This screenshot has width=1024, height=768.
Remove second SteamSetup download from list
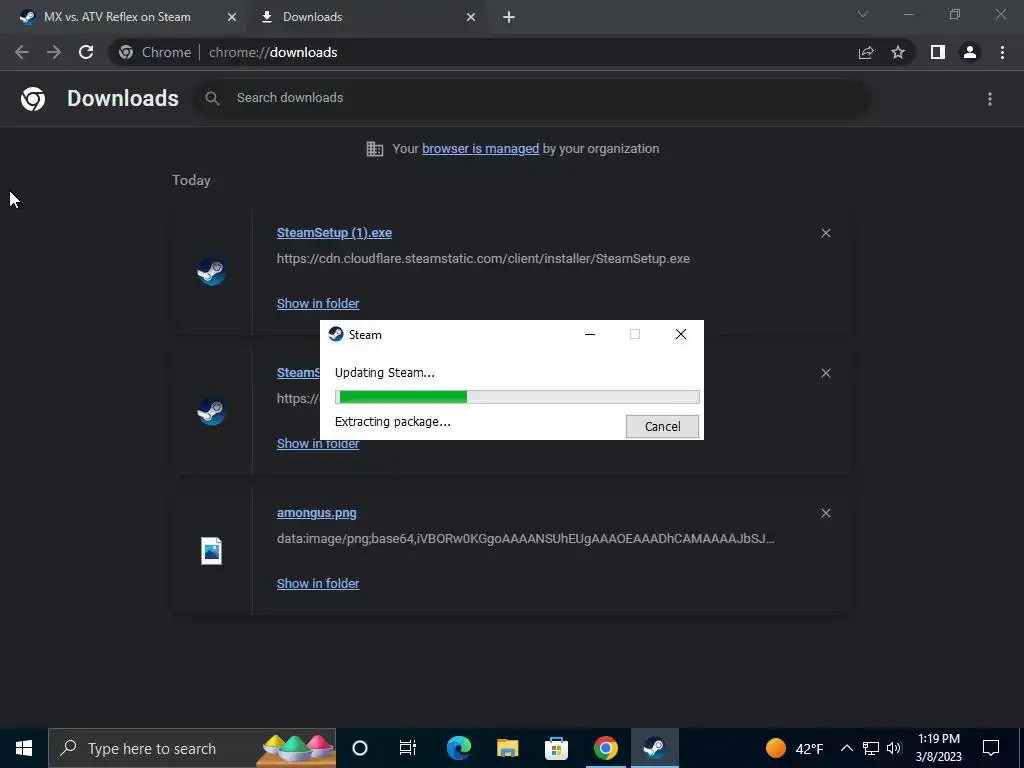[825, 373]
